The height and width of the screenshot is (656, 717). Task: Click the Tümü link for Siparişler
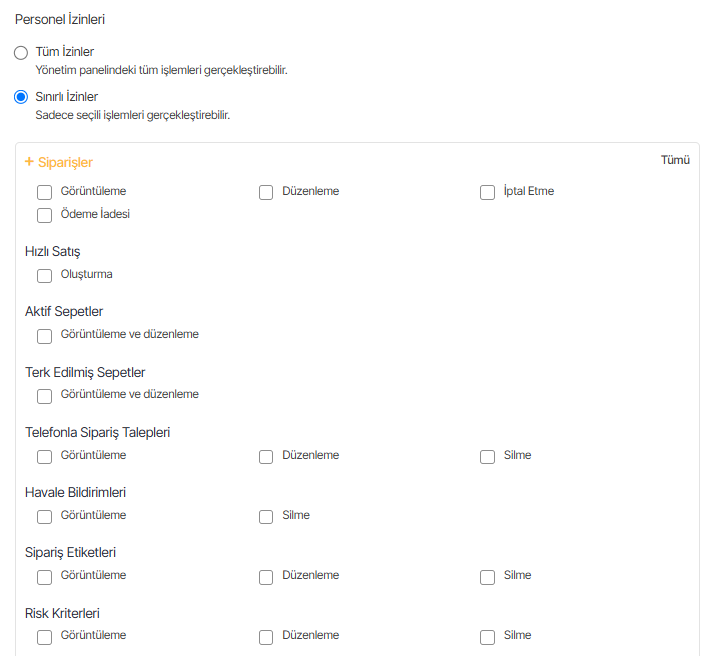pos(675,160)
